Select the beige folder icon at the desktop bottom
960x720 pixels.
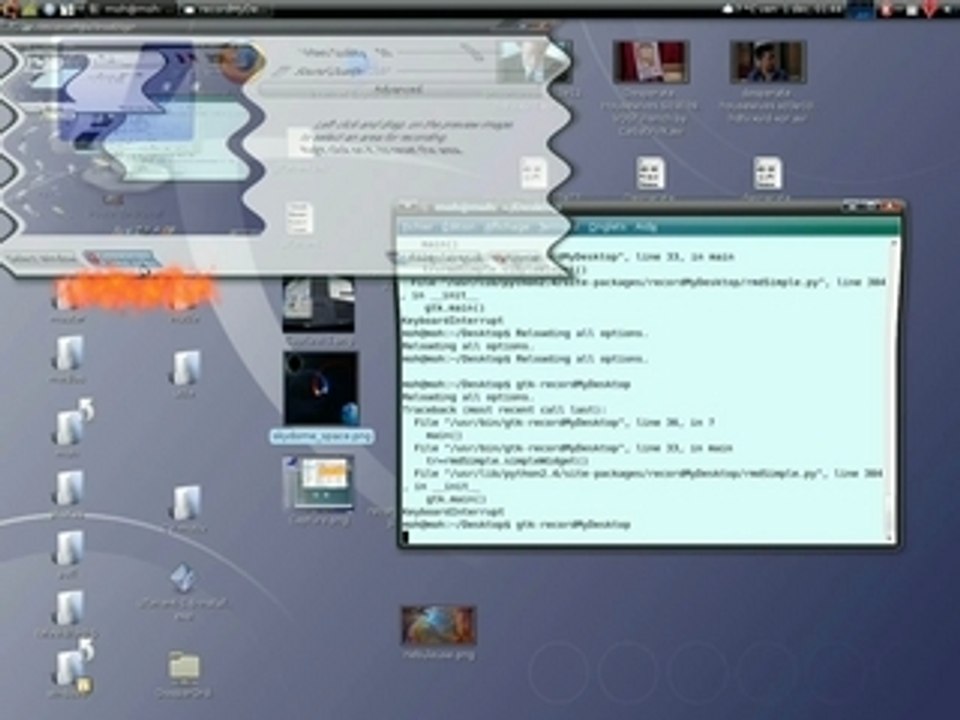tap(184, 667)
